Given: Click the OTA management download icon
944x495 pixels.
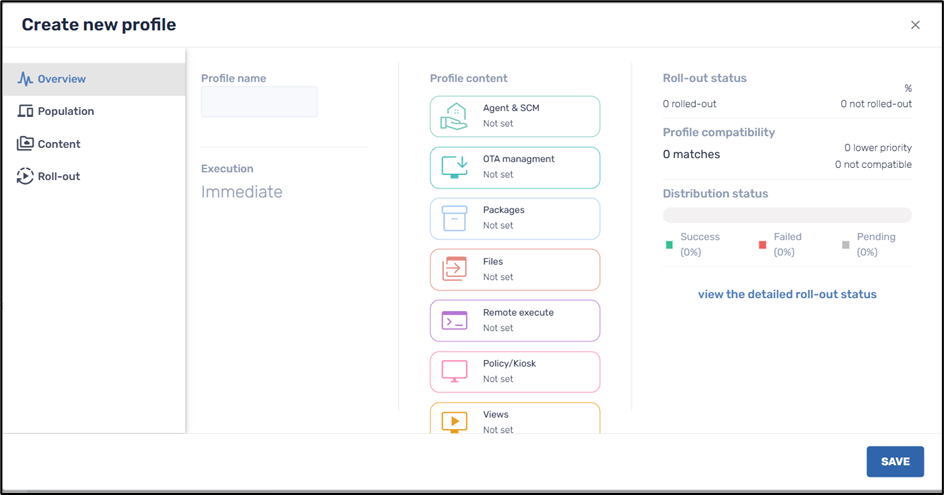Looking at the screenshot, I should 454,167.
